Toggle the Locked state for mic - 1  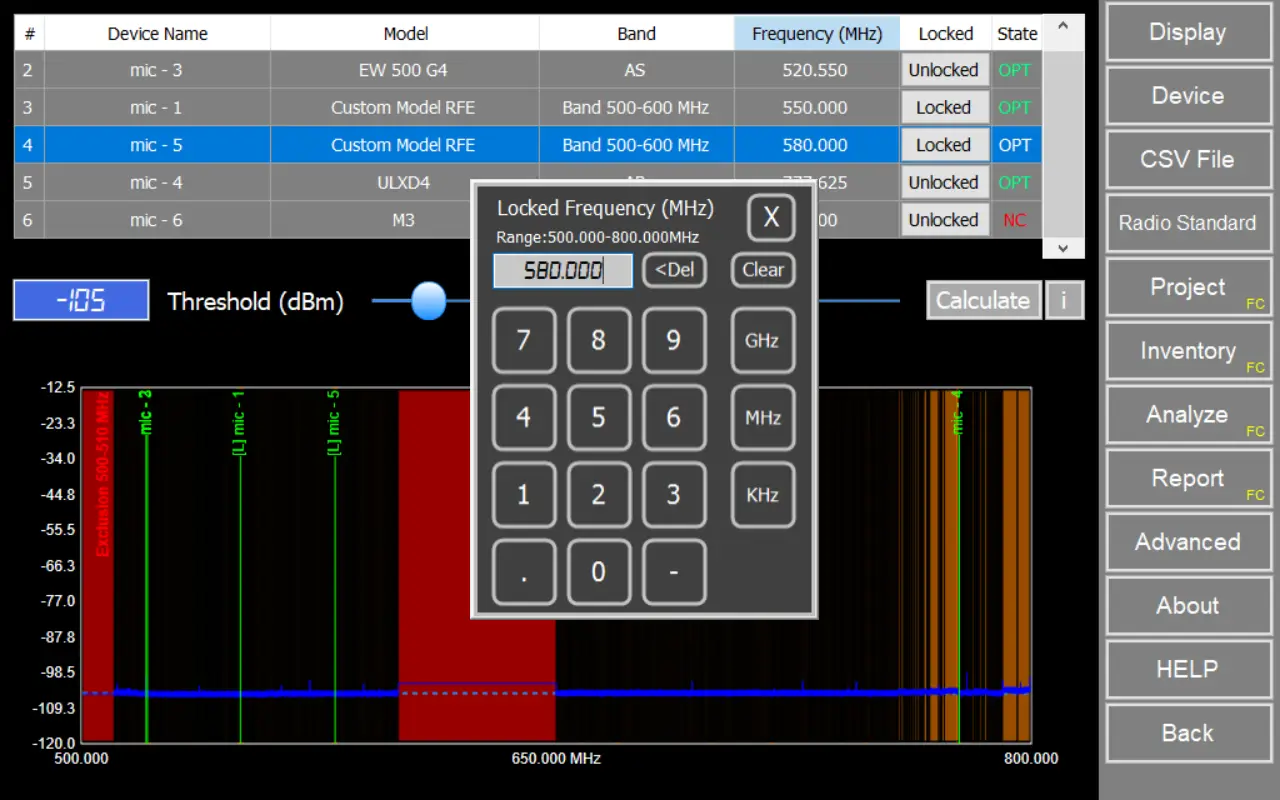(x=943, y=108)
